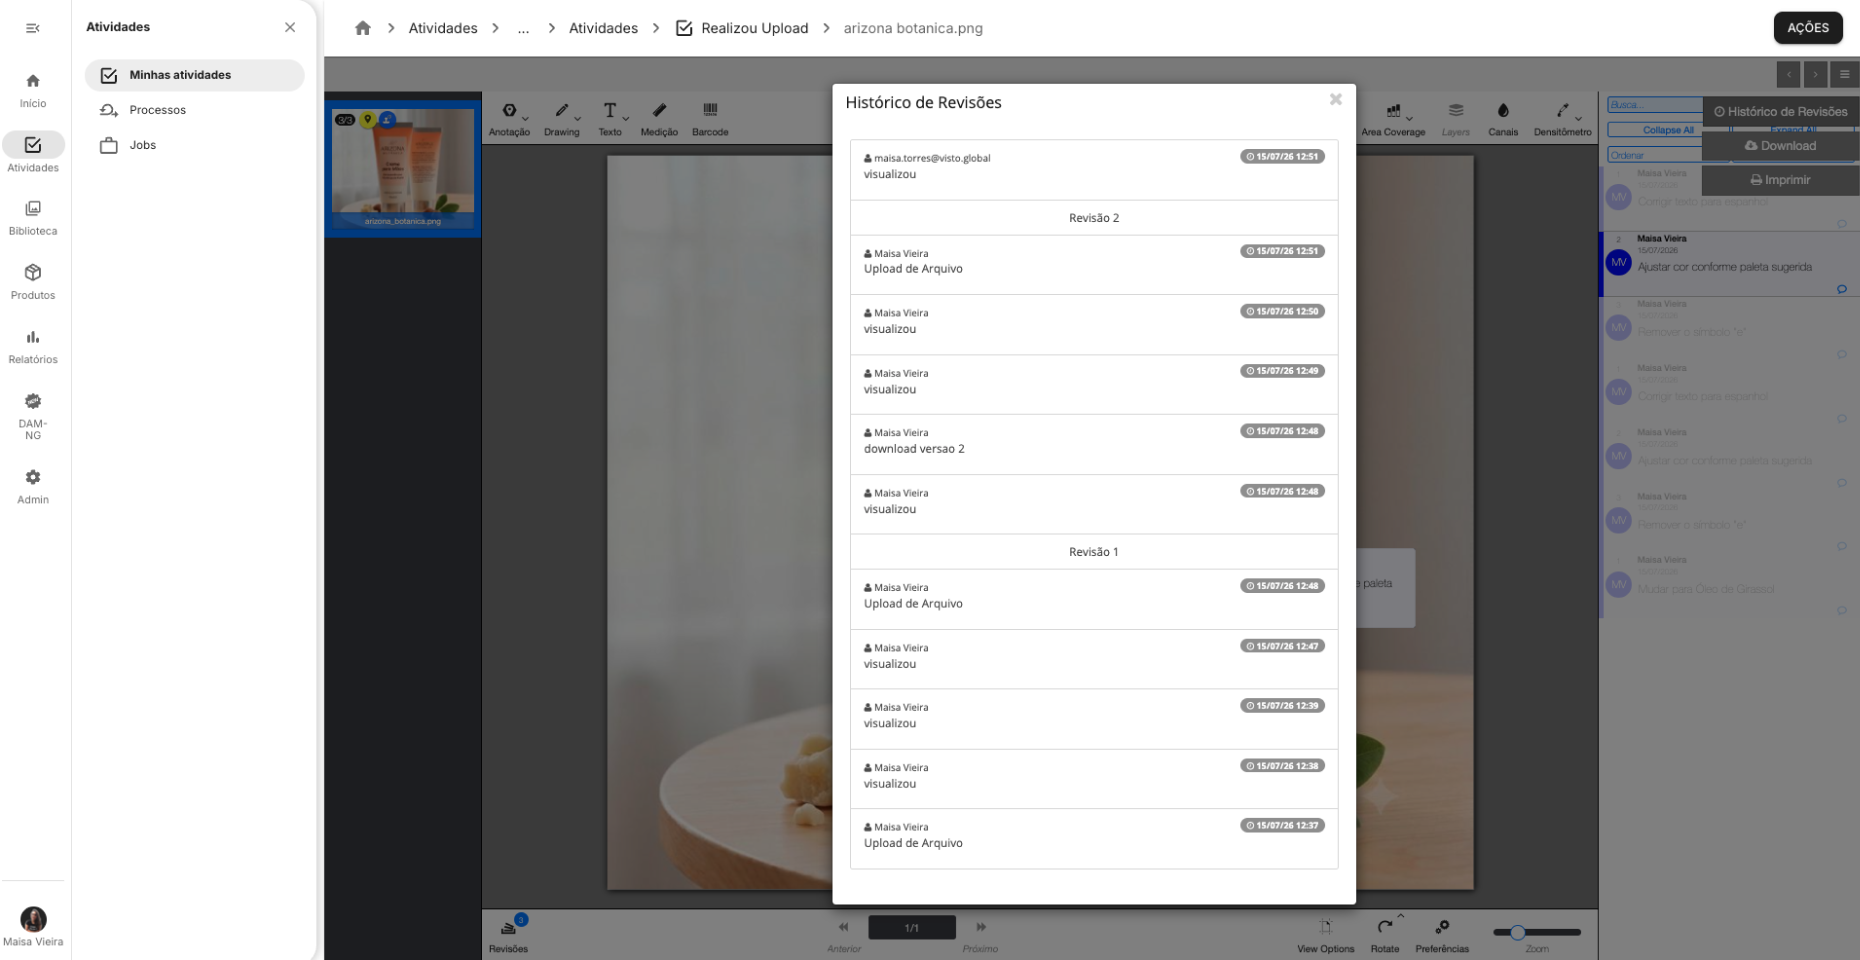The height and width of the screenshot is (960, 1860).
Task: Expand the collapsed breadcrumb ellipsis
Action: point(523,28)
